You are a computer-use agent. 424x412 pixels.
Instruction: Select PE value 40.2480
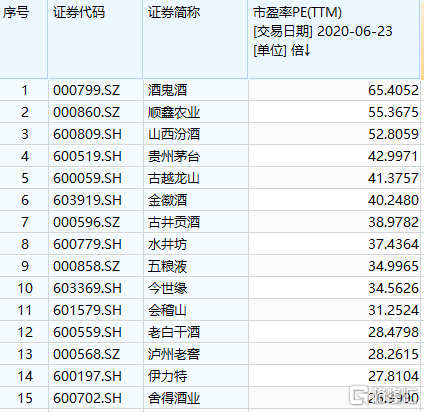point(393,200)
